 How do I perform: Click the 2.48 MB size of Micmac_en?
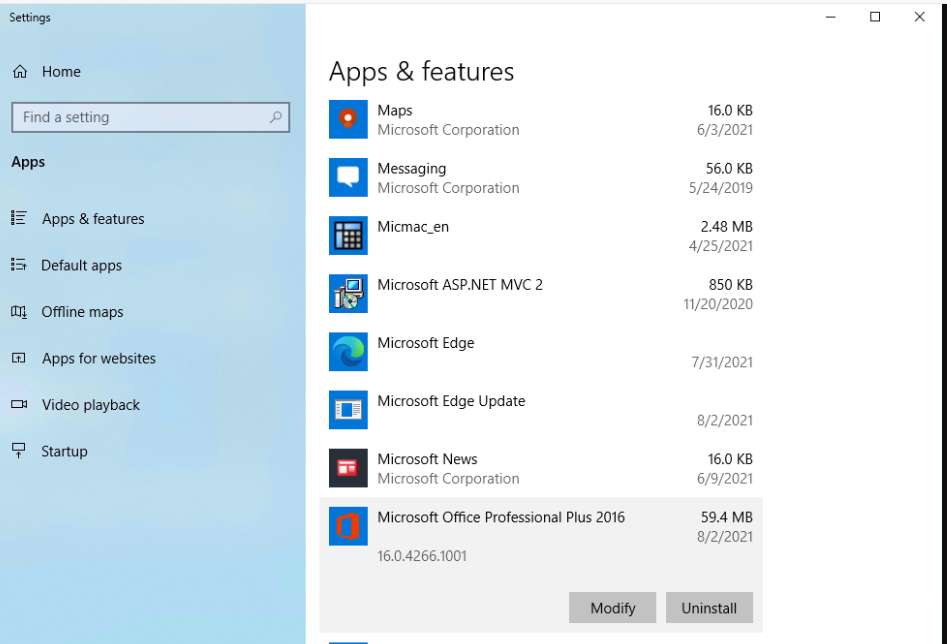pos(727,227)
